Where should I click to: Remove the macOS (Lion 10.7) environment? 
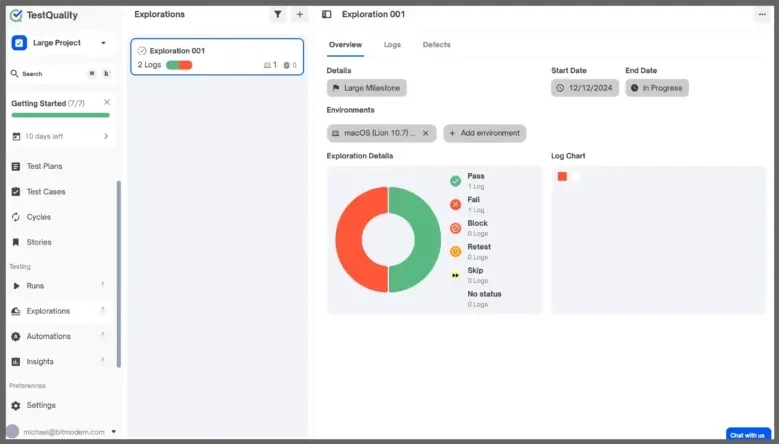tap(426, 133)
